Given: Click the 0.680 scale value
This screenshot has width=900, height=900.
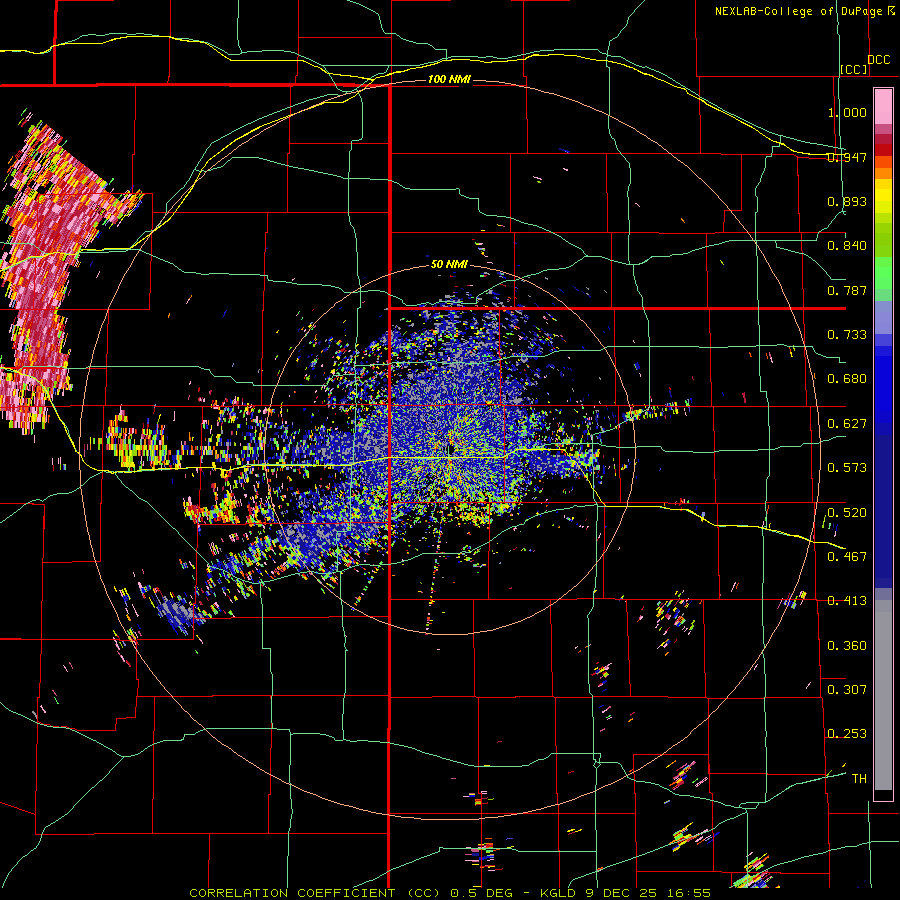Looking at the screenshot, I should pyautogui.click(x=847, y=379).
